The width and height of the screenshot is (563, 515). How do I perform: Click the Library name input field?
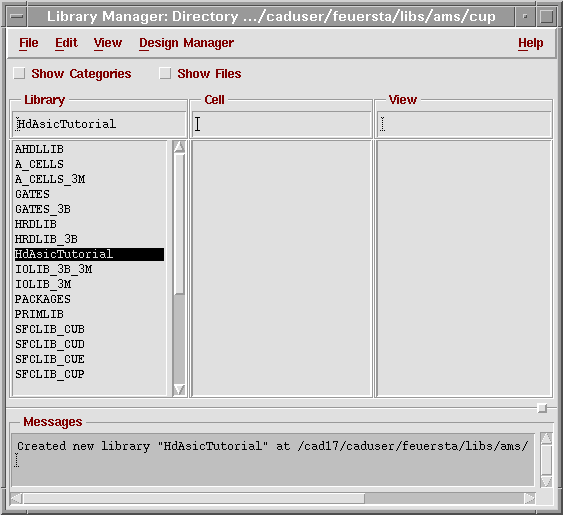pos(99,124)
